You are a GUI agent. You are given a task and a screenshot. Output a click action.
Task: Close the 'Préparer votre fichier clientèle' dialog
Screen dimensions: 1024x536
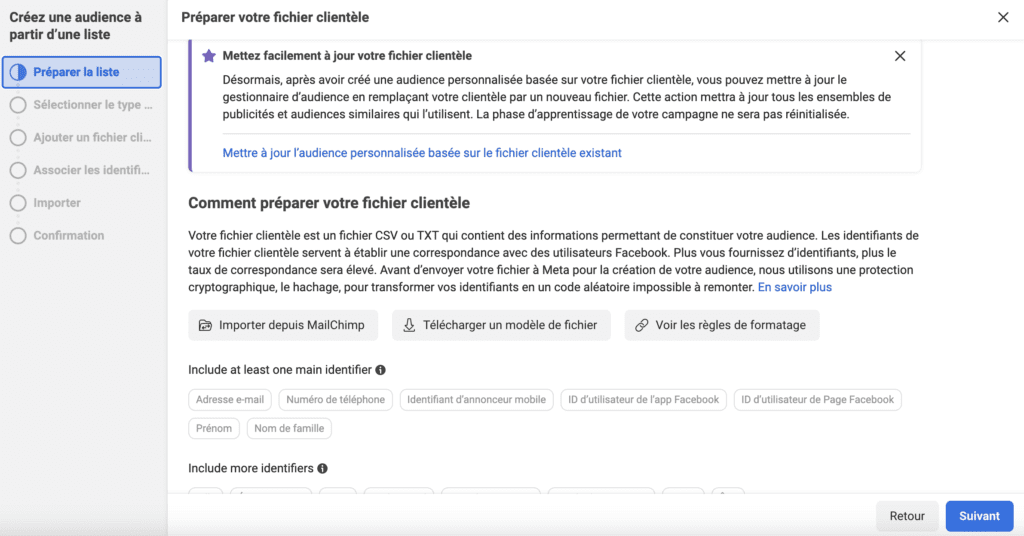click(1003, 17)
